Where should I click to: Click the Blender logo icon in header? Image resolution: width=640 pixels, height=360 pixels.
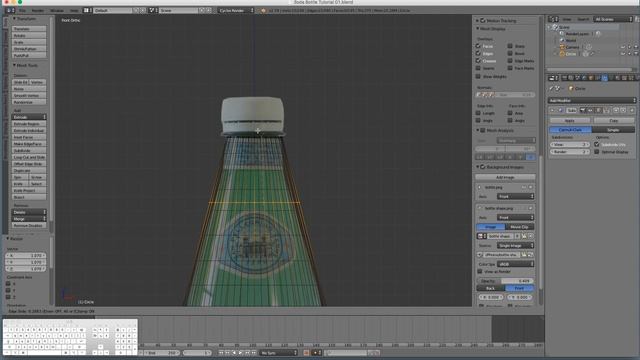pos(263,10)
